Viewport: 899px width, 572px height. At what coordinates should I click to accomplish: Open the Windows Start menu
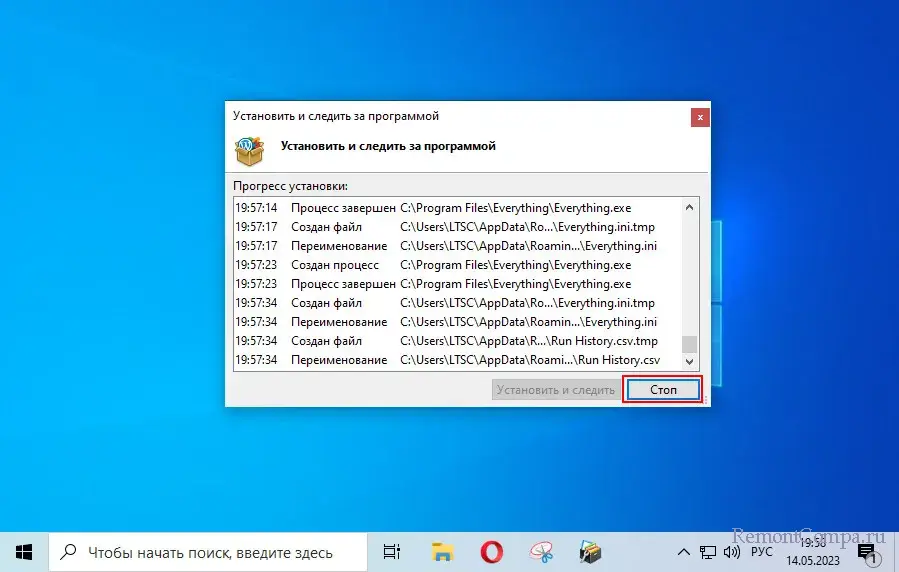[24, 551]
